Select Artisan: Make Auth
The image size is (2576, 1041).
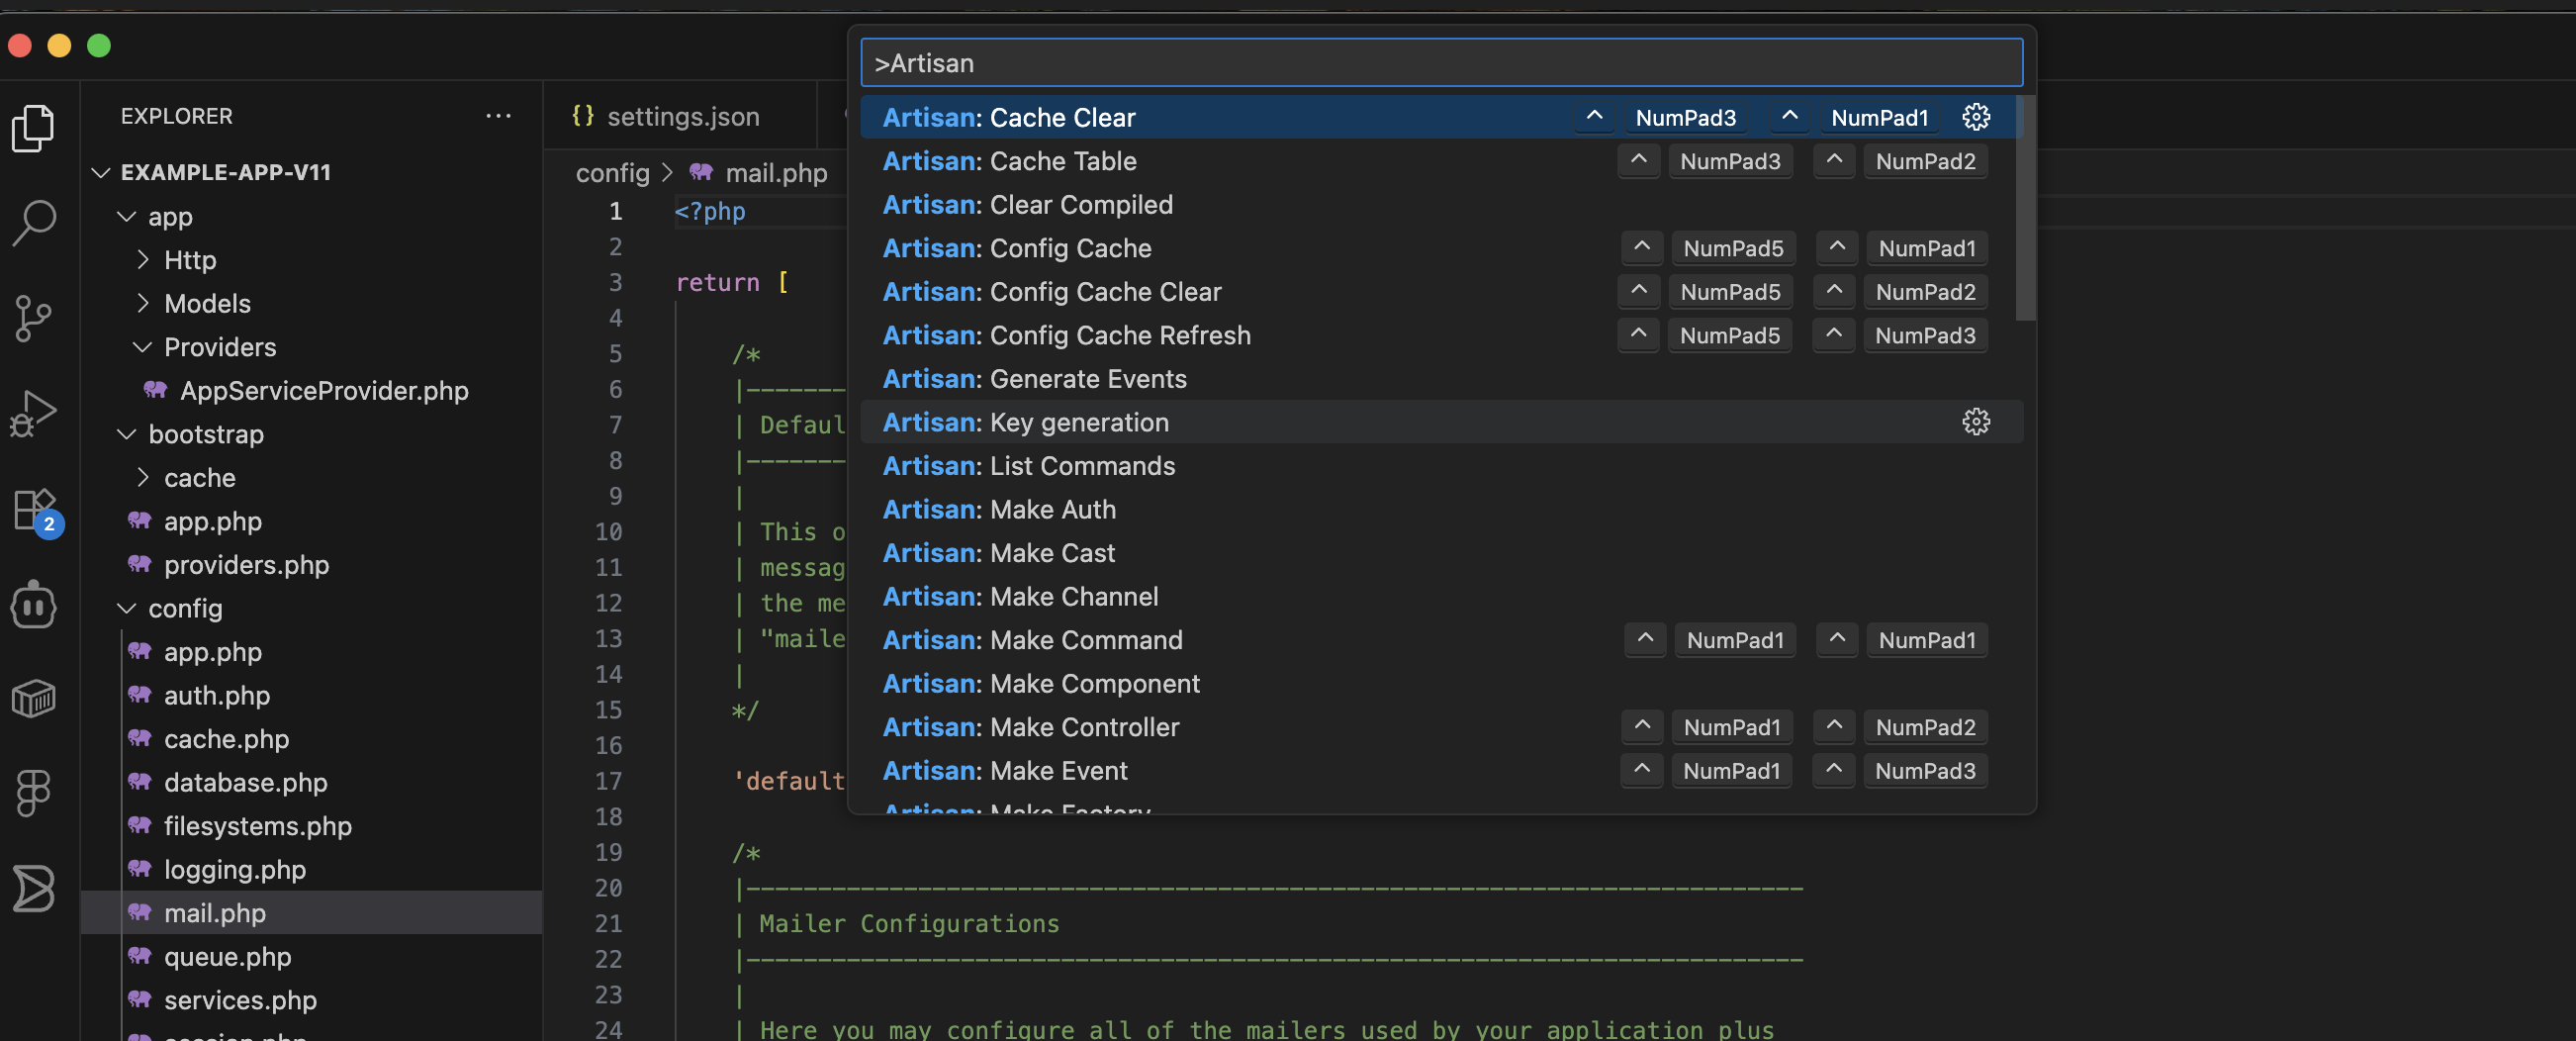point(1440,509)
